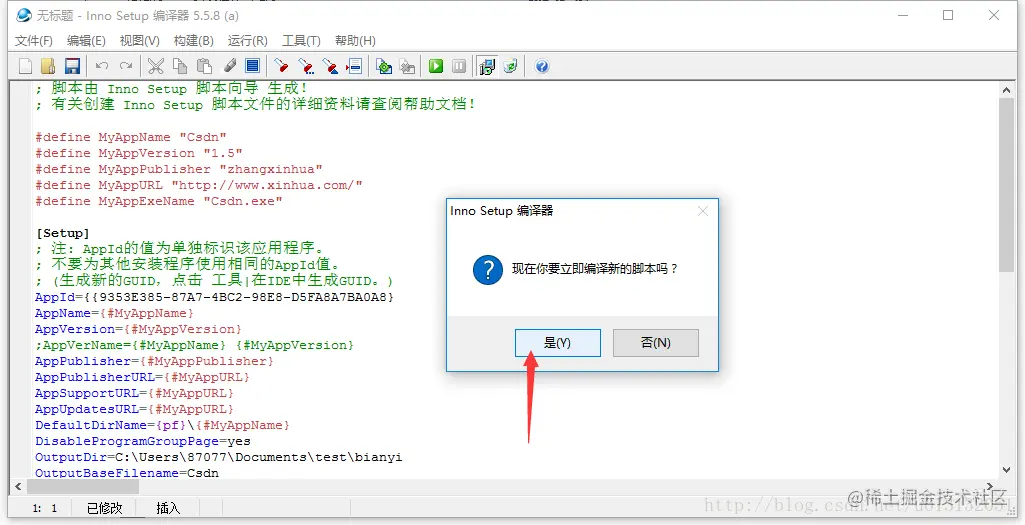Click the AppSupportURL line

(135, 394)
